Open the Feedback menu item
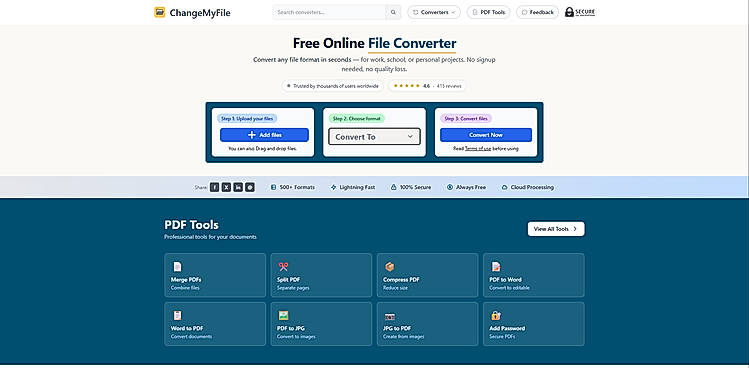 (537, 12)
